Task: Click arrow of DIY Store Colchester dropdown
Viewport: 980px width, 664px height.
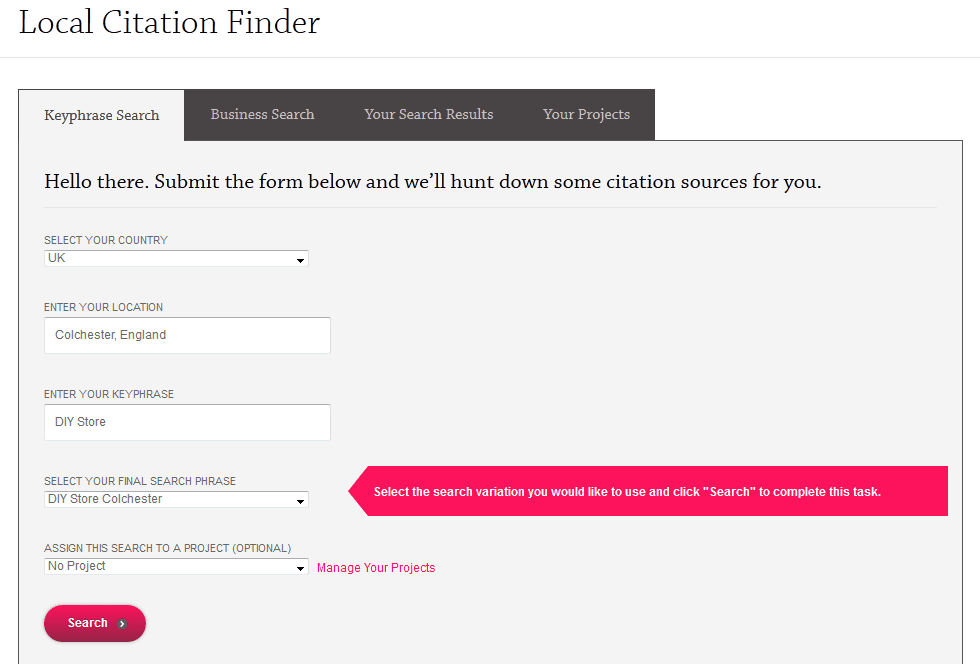Action: coord(300,501)
